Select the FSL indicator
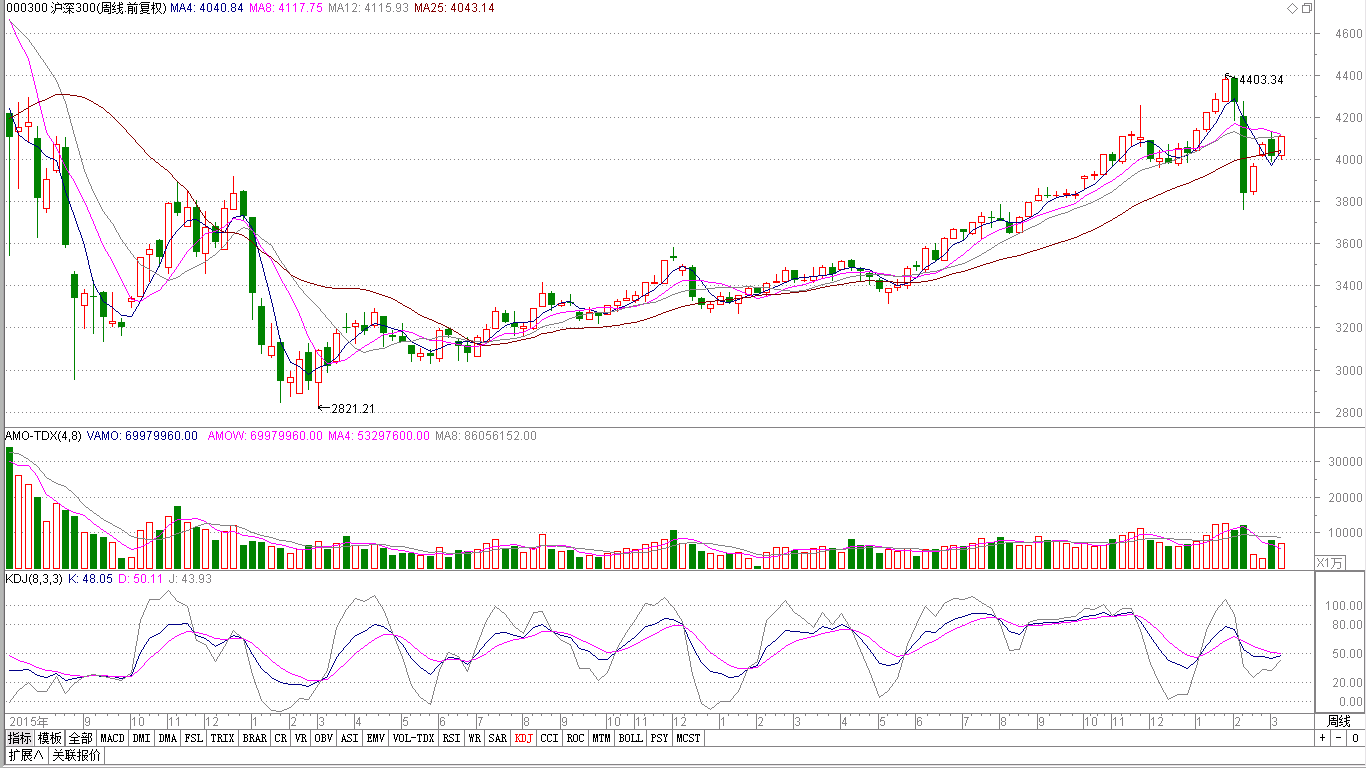The height and width of the screenshot is (768, 1366). pyautogui.click(x=194, y=738)
